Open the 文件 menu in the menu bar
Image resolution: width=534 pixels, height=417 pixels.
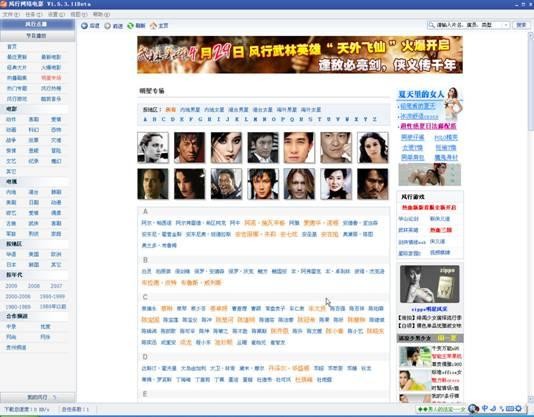[11, 14]
